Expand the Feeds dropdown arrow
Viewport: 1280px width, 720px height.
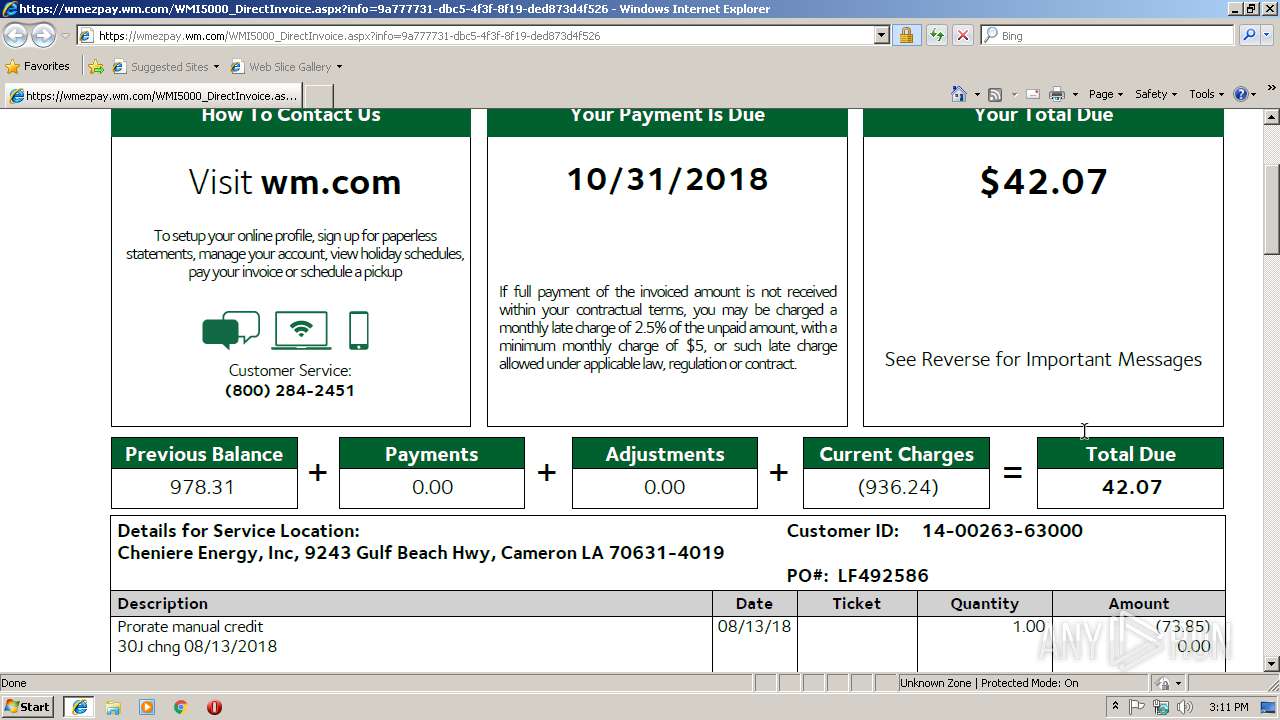tap(1013, 95)
